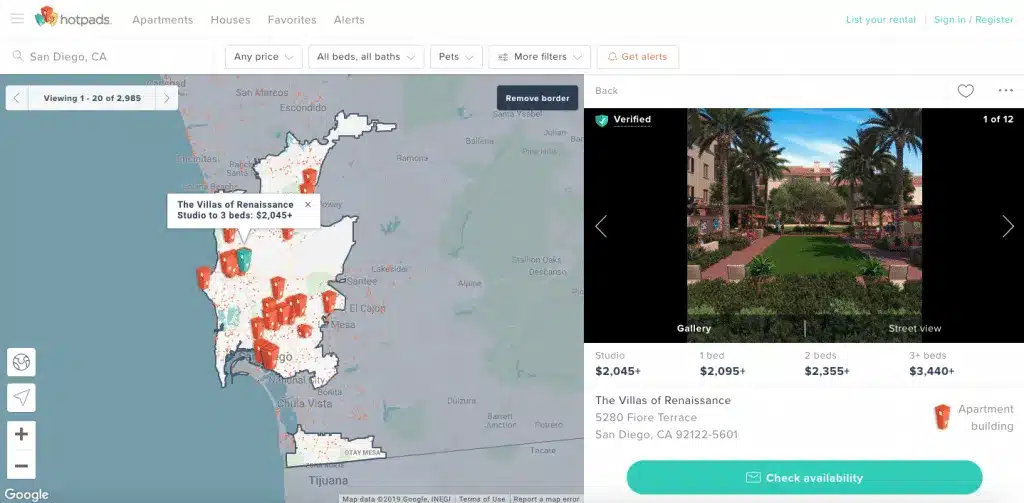
Task: Open the Apartments nav item
Action: [x=162, y=20]
